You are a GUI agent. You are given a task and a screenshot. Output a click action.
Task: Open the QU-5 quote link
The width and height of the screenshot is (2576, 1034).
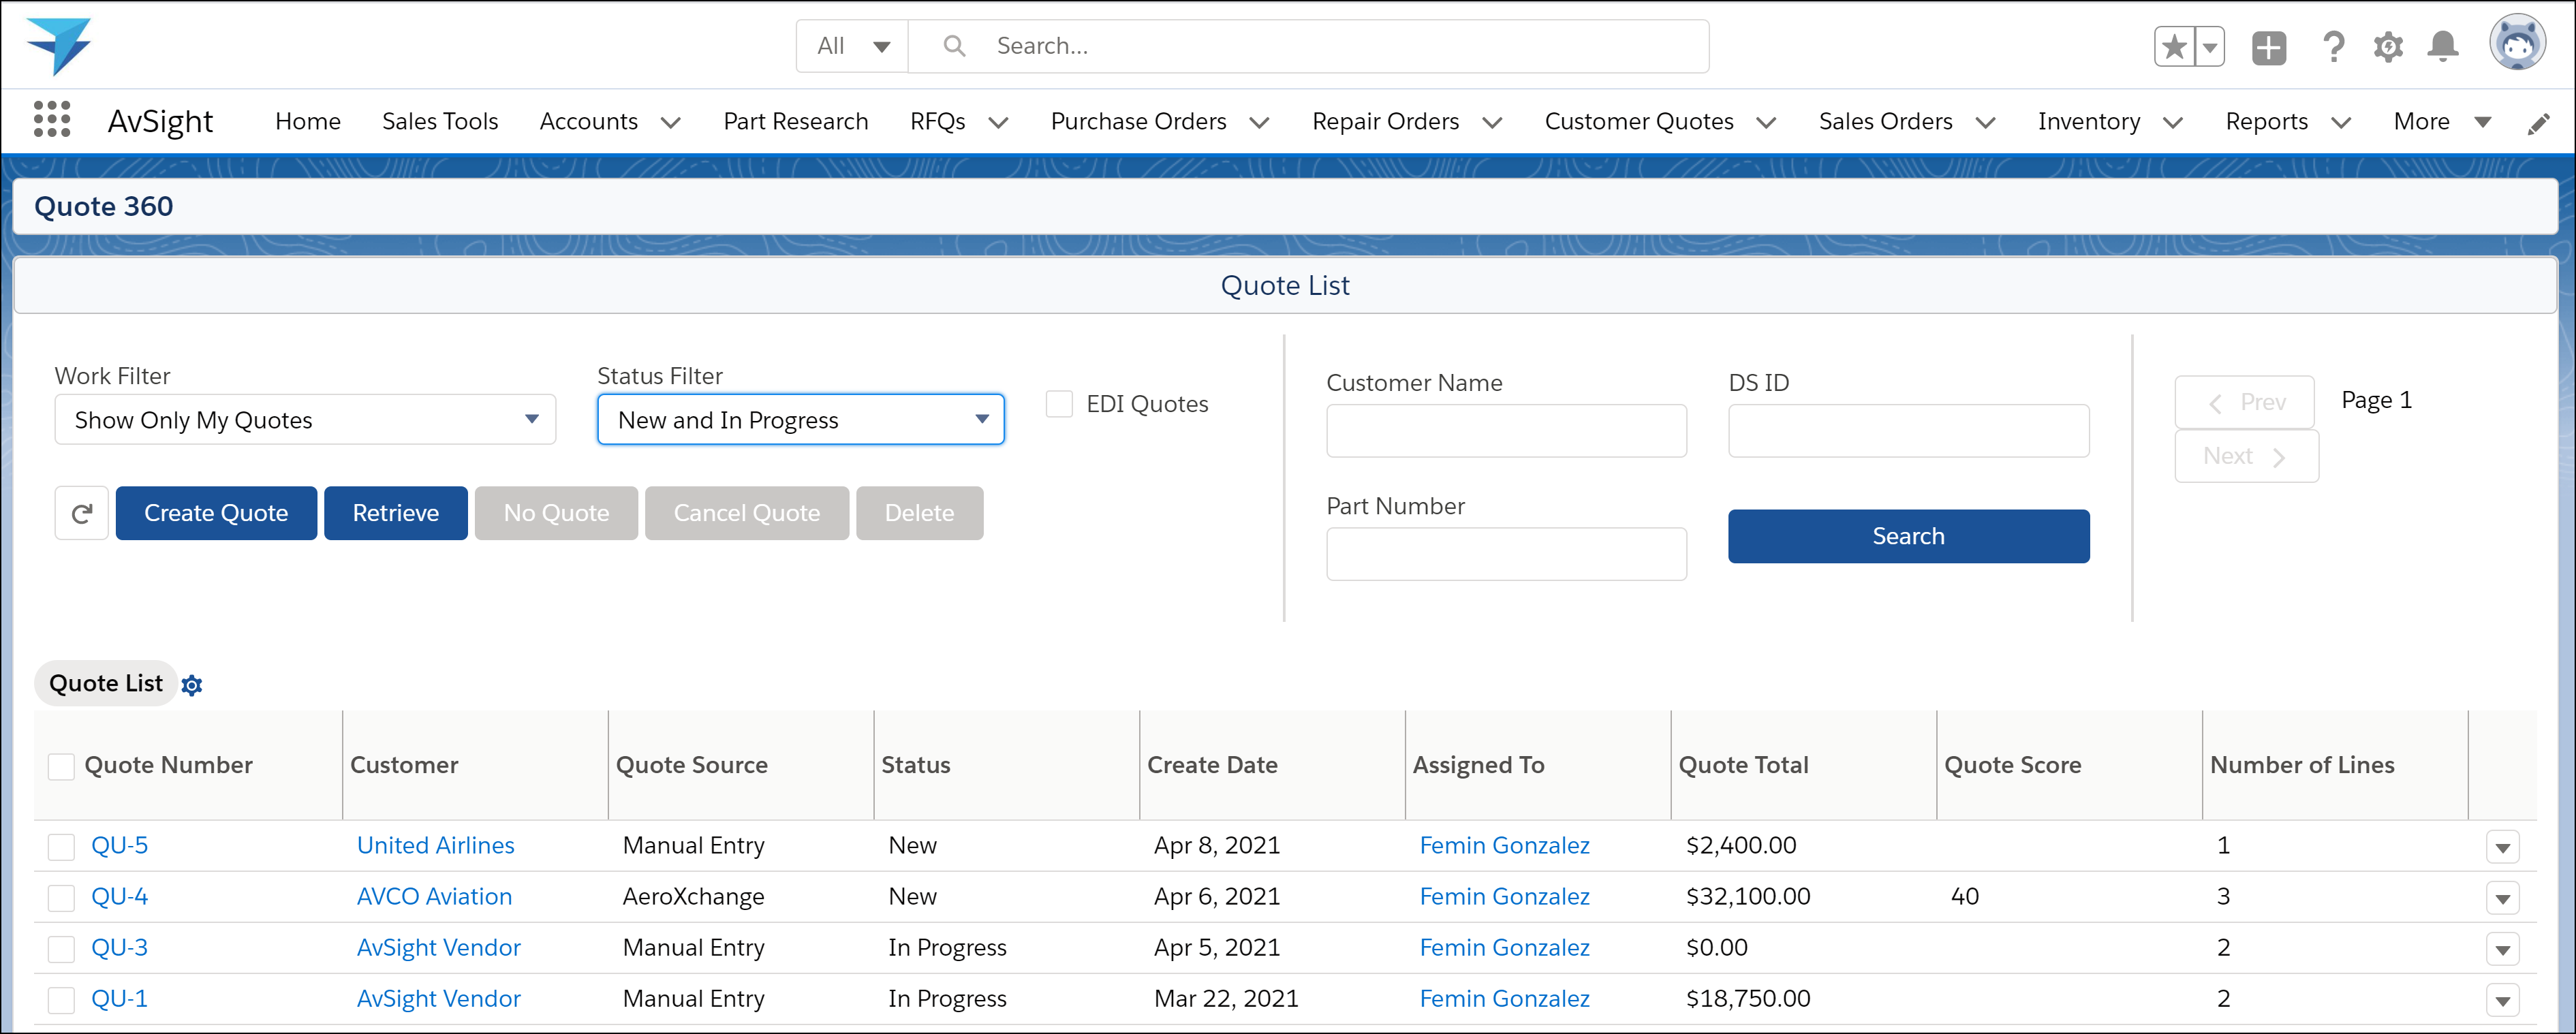click(119, 845)
